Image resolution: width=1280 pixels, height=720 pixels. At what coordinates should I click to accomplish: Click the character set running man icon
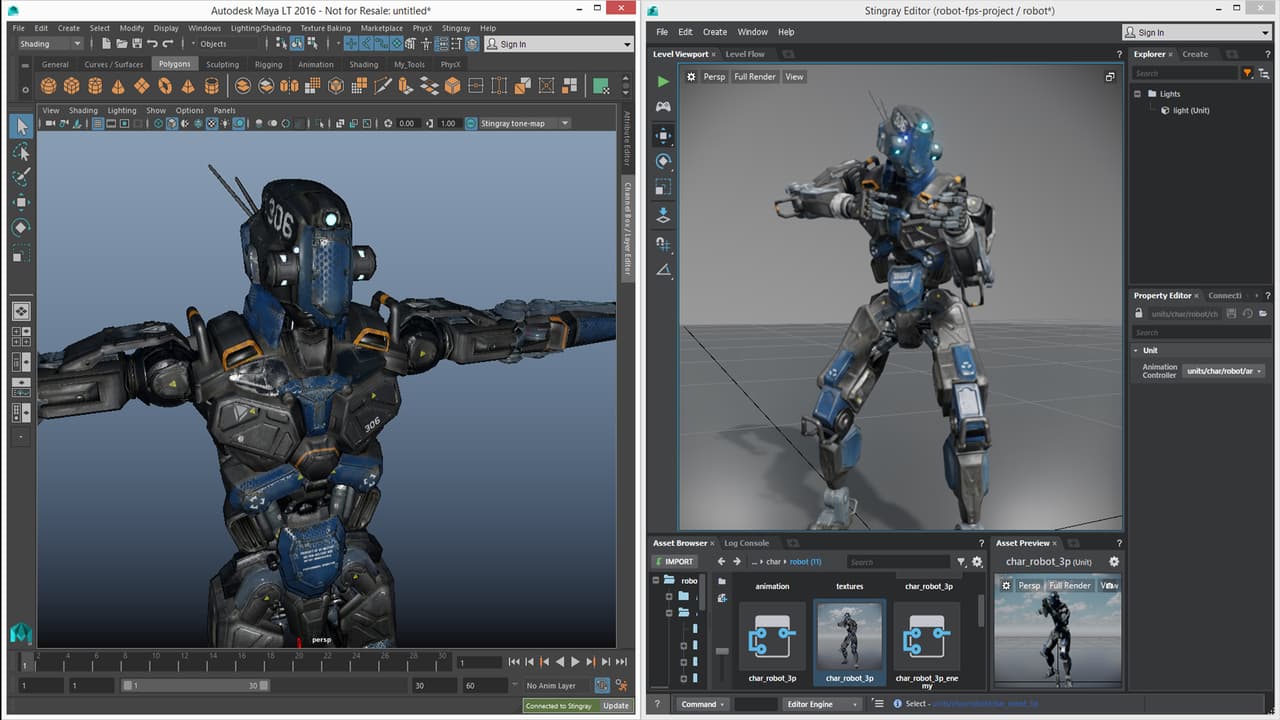(x=622, y=686)
